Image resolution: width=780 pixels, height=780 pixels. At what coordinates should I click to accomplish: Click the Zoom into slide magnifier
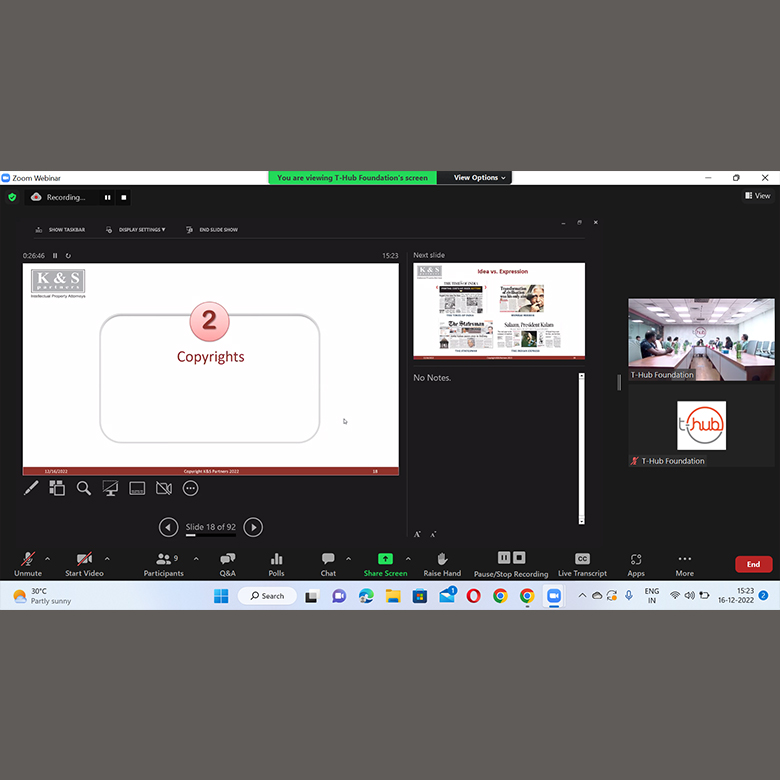[84, 488]
